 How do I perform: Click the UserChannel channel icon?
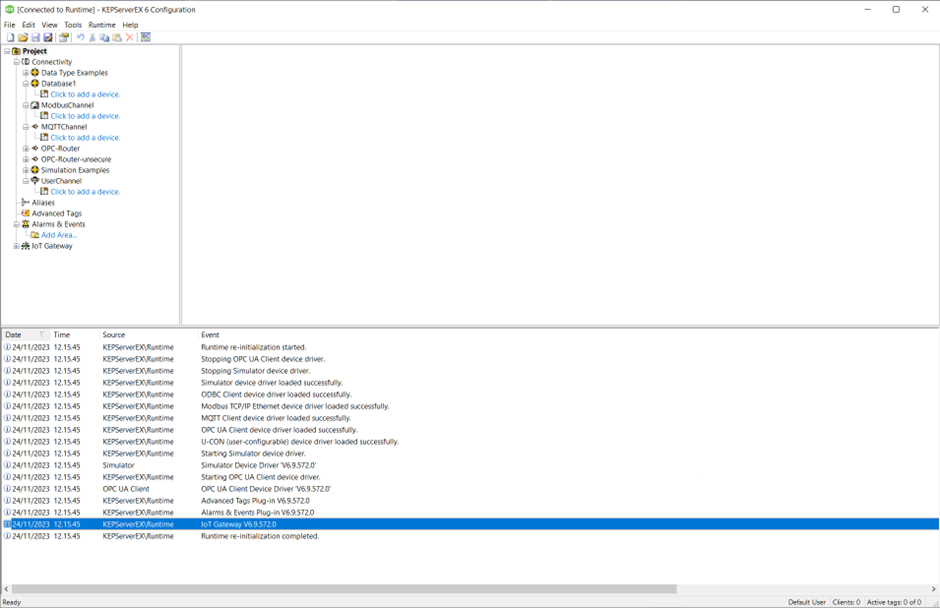pos(35,180)
